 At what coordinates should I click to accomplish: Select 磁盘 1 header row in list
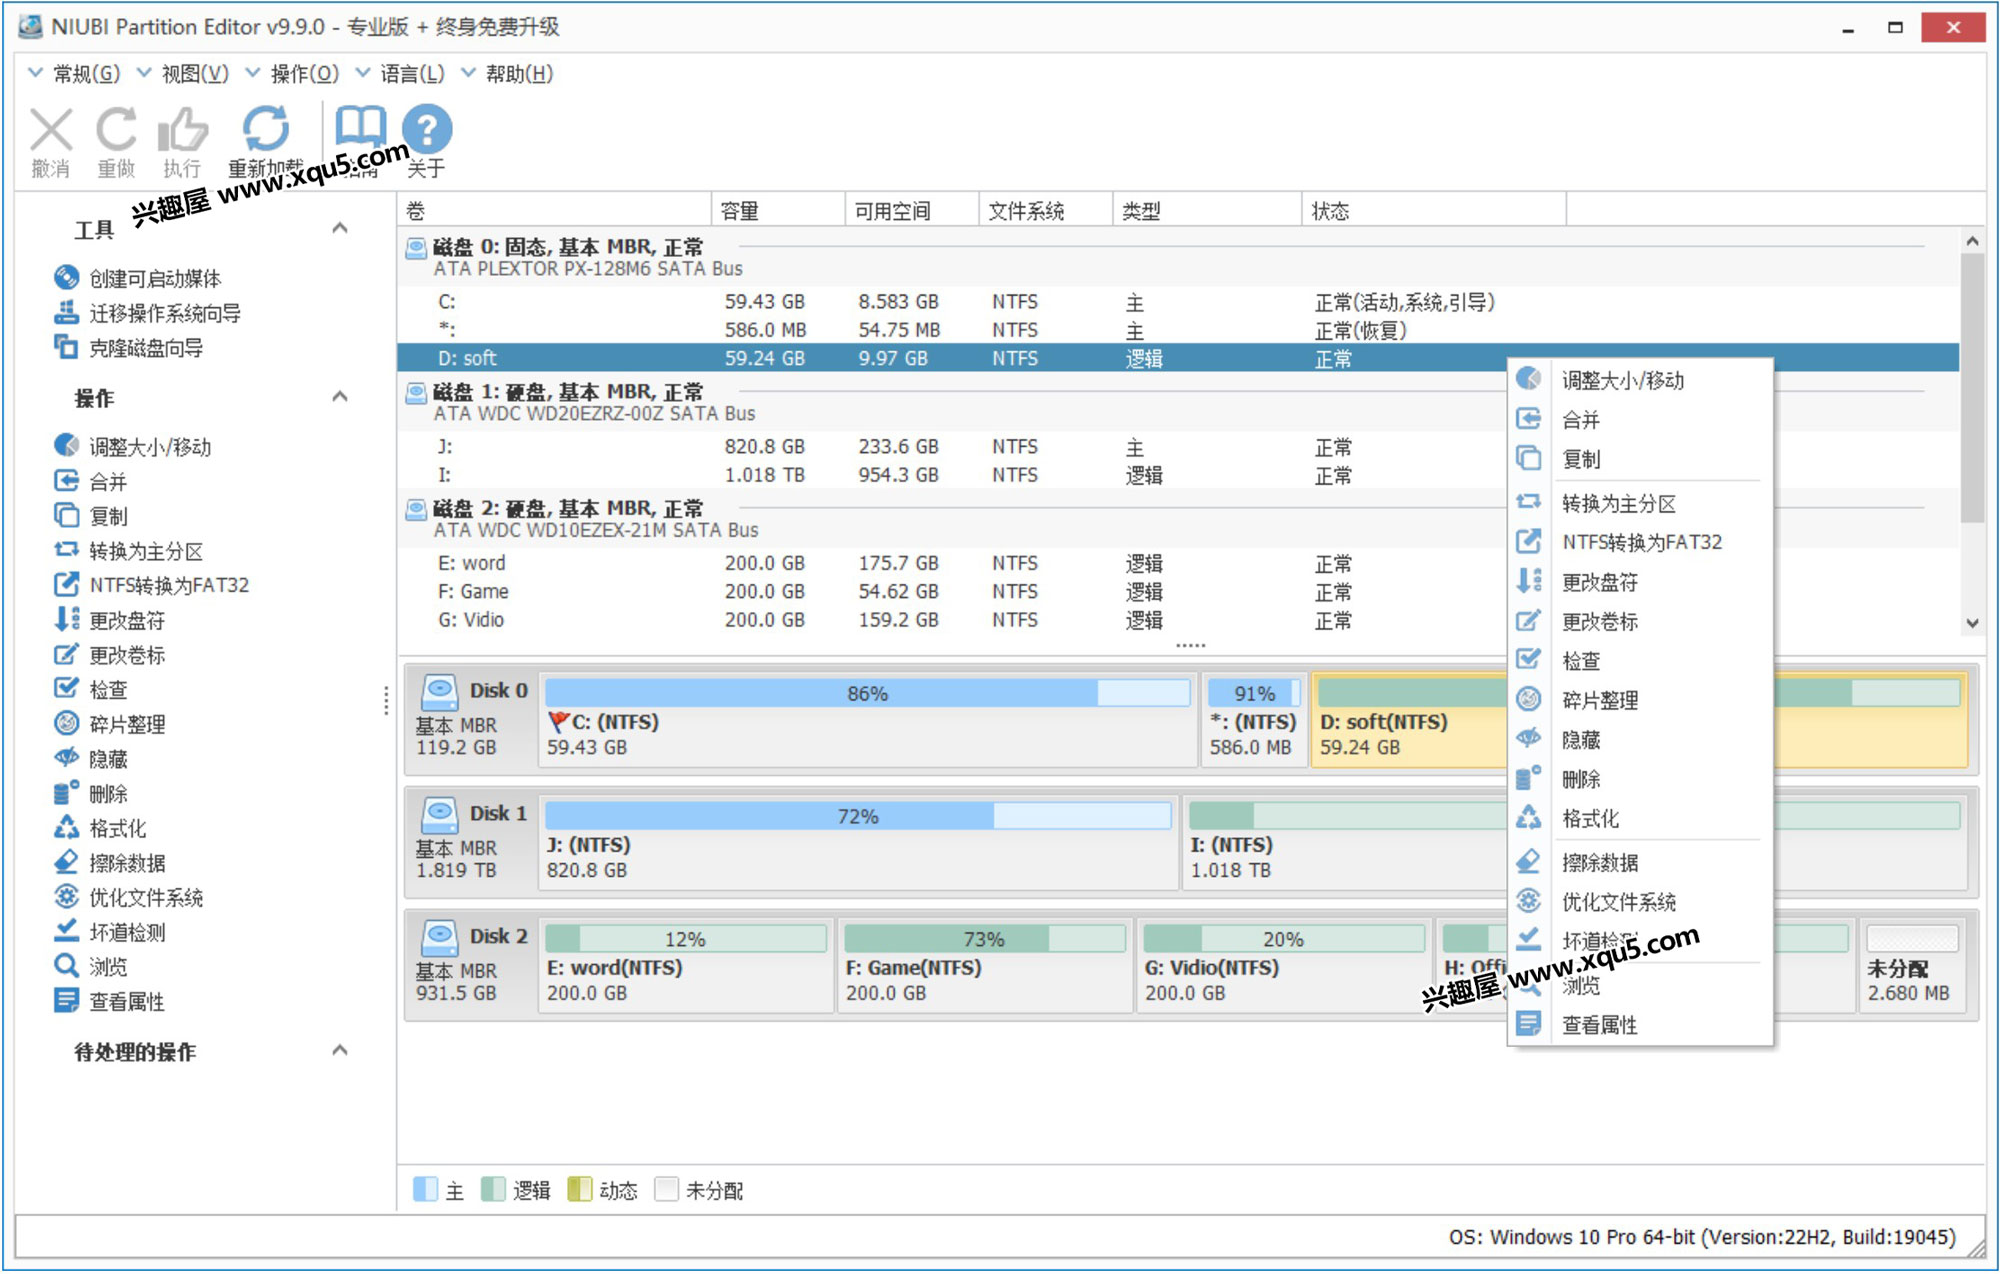(1178, 402)
